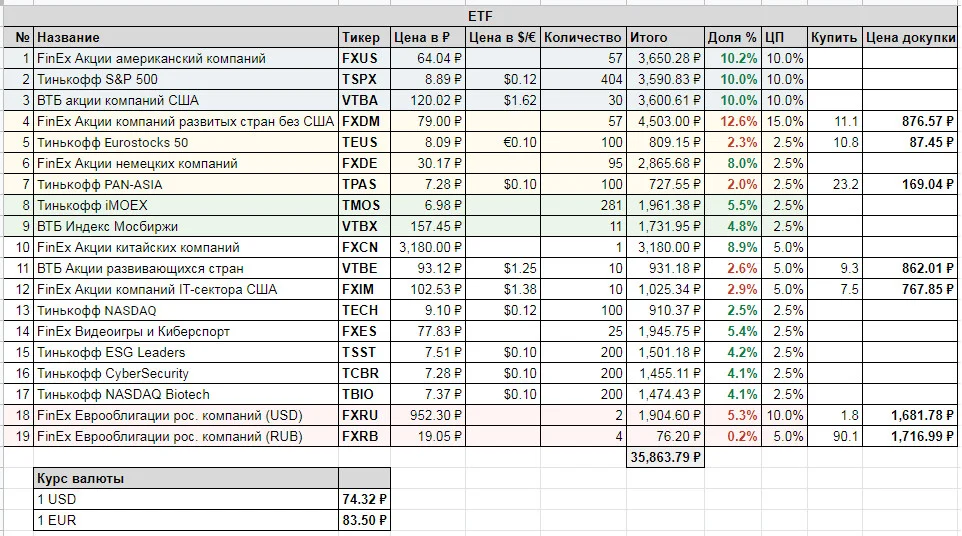962x536 pixels.
Task: Select the TECH ticker cell
Action: tap(364, 310)
